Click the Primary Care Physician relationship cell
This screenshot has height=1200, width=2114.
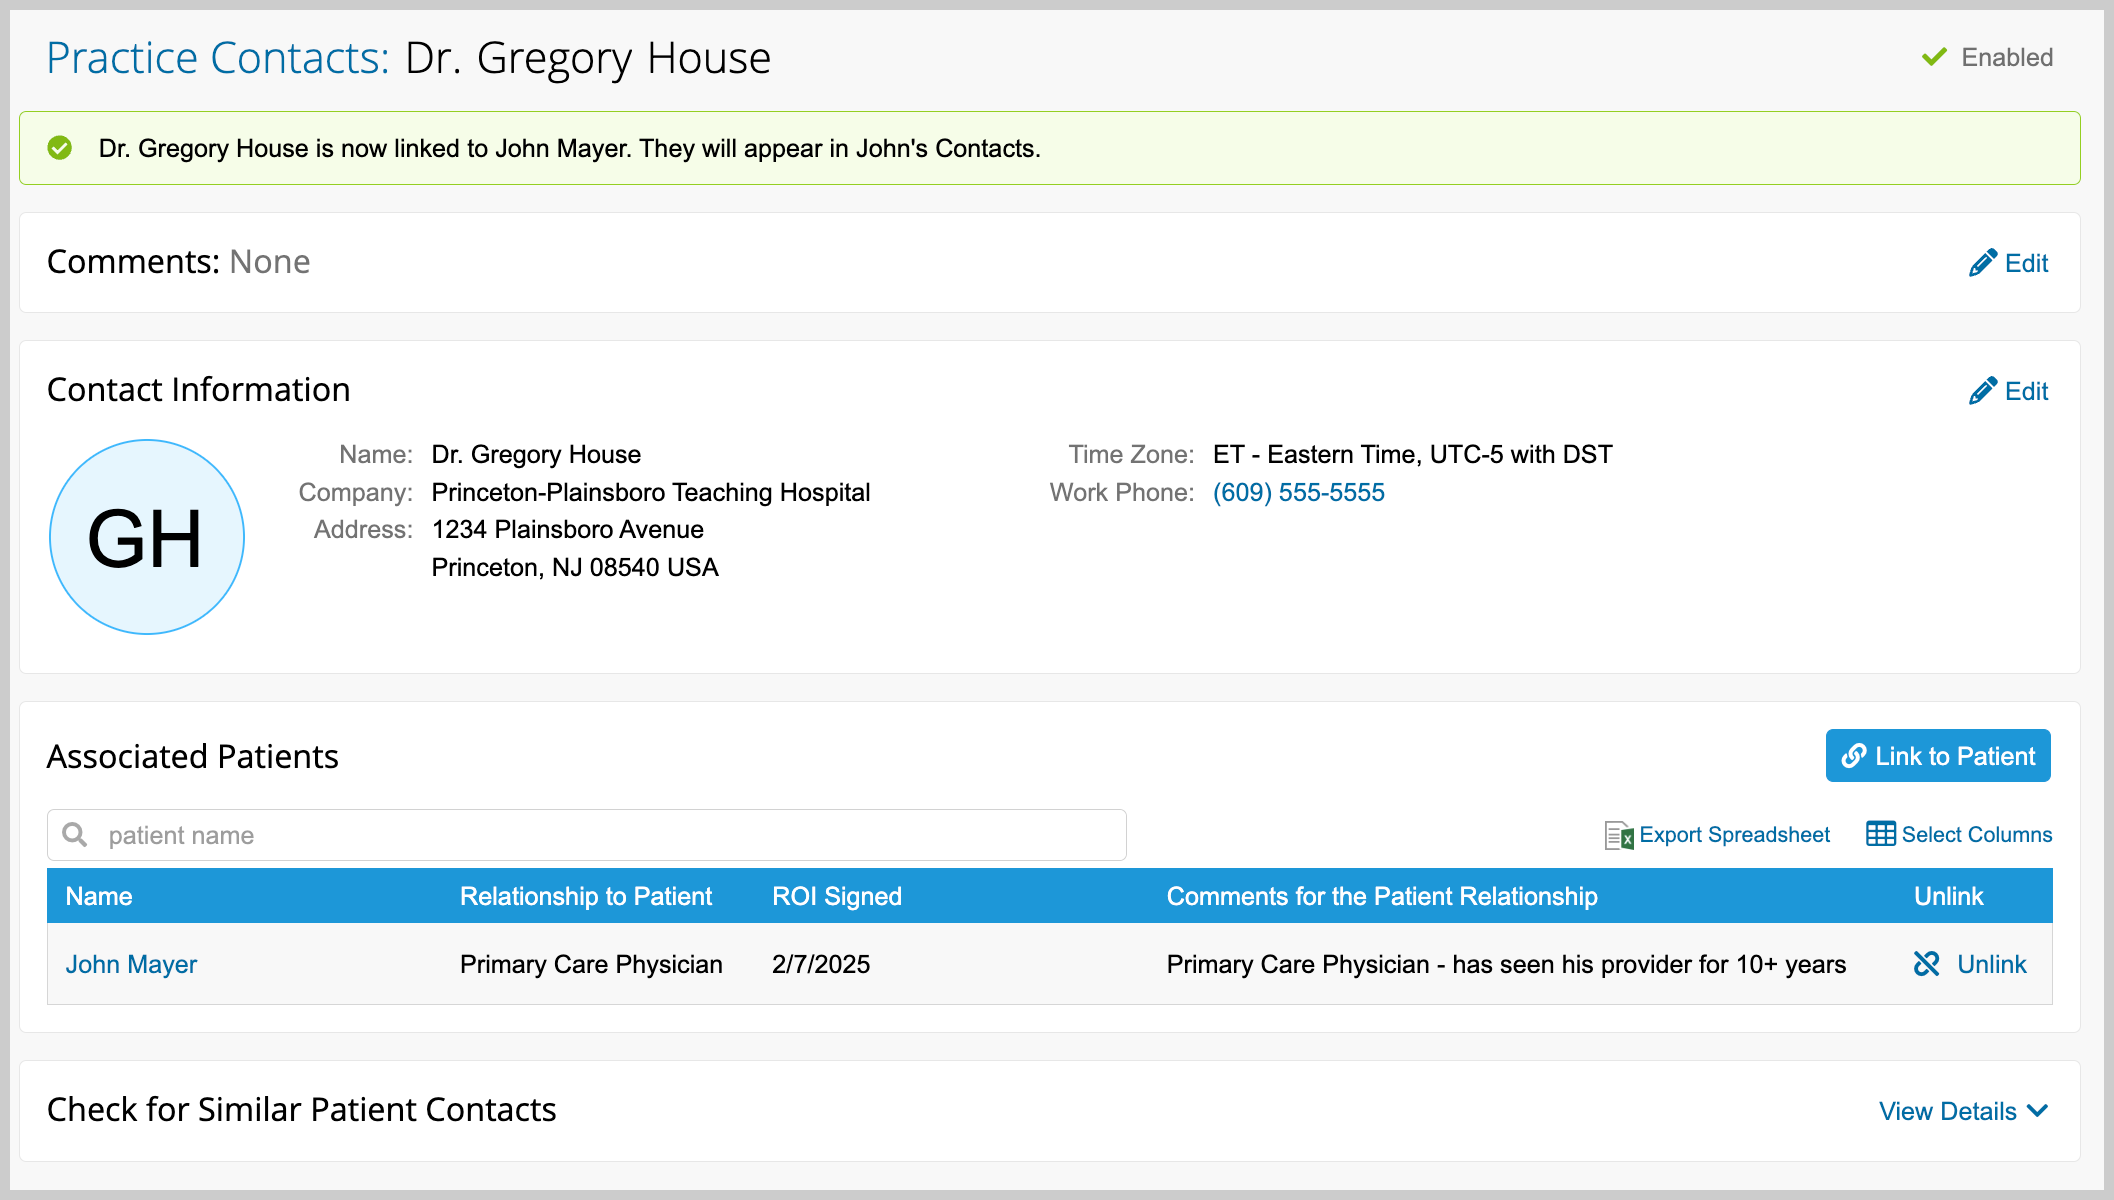click(591, 964)
